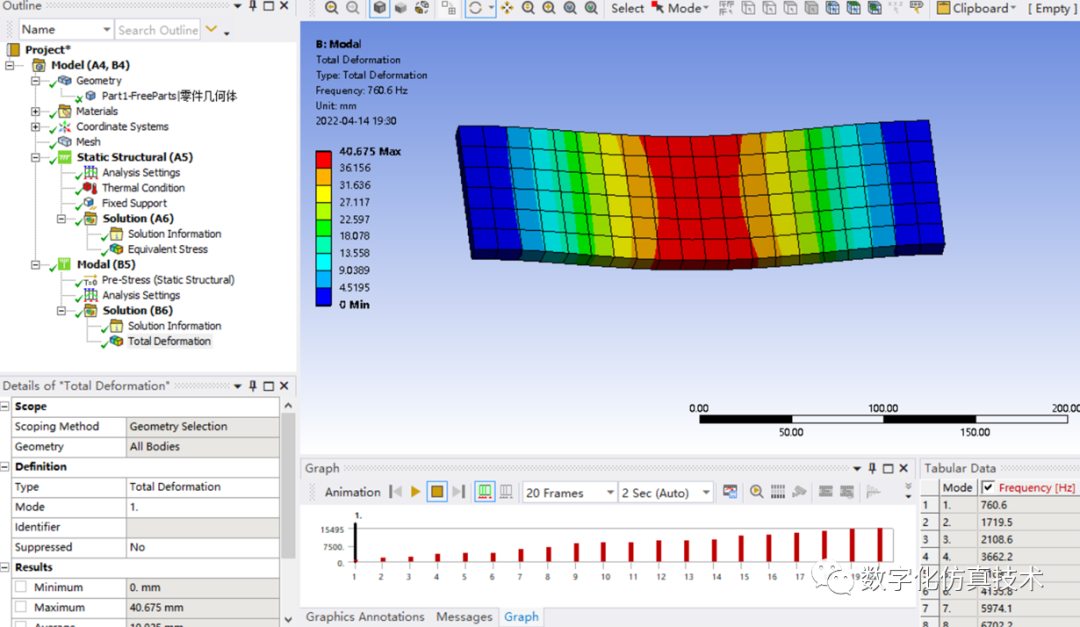Open Analysis Settings under Modal (B5)
The height and width of the screenshot is (627, 1080).
pyautogui.click(x=141, y=295)
